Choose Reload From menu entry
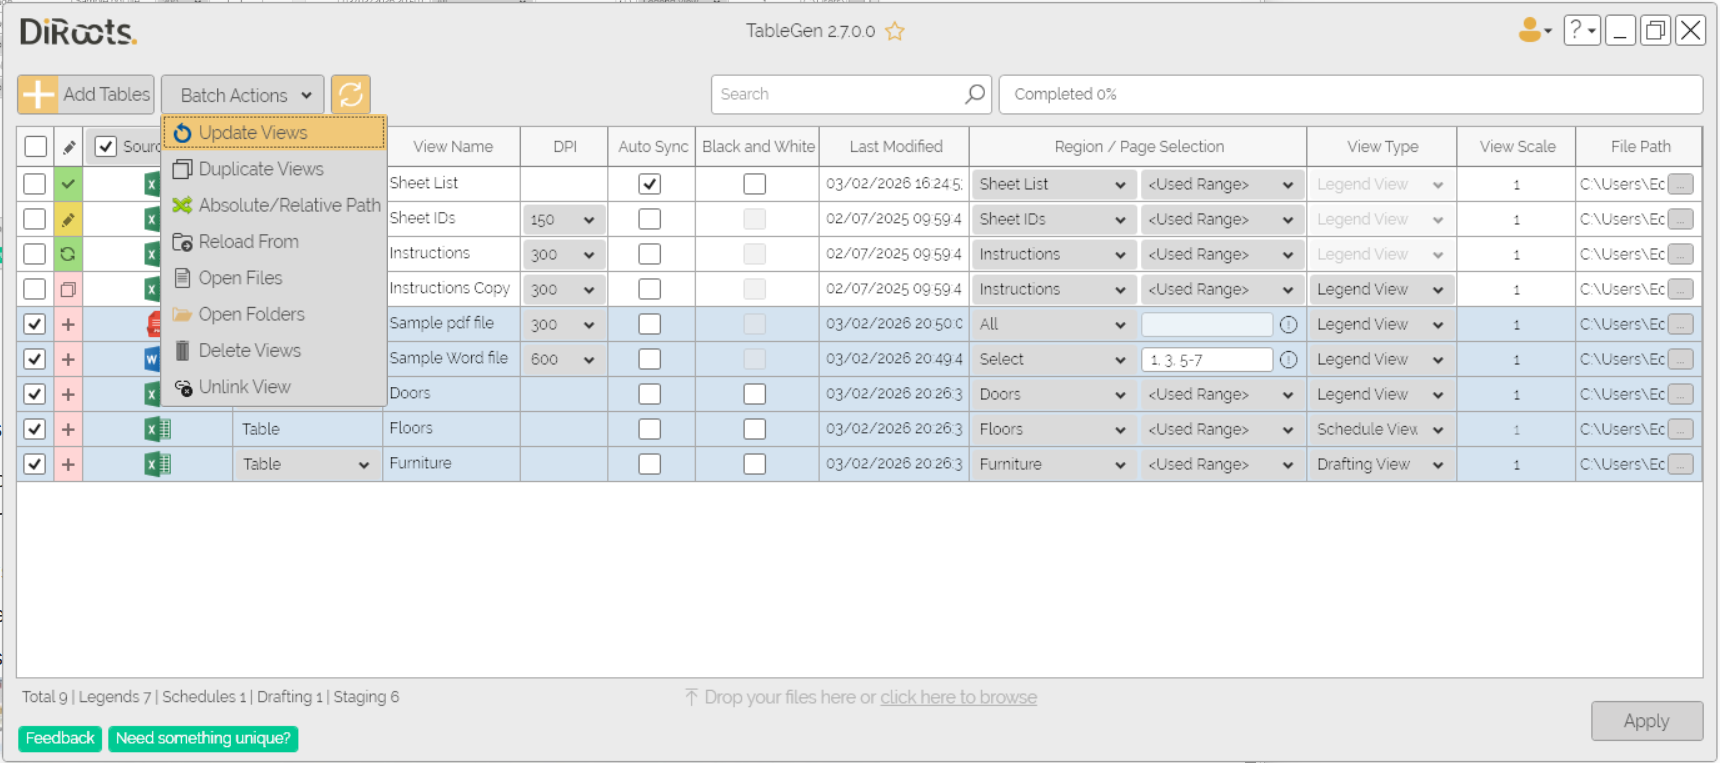The height and width of the screenshot is (763, 1720). coord(274,241)
